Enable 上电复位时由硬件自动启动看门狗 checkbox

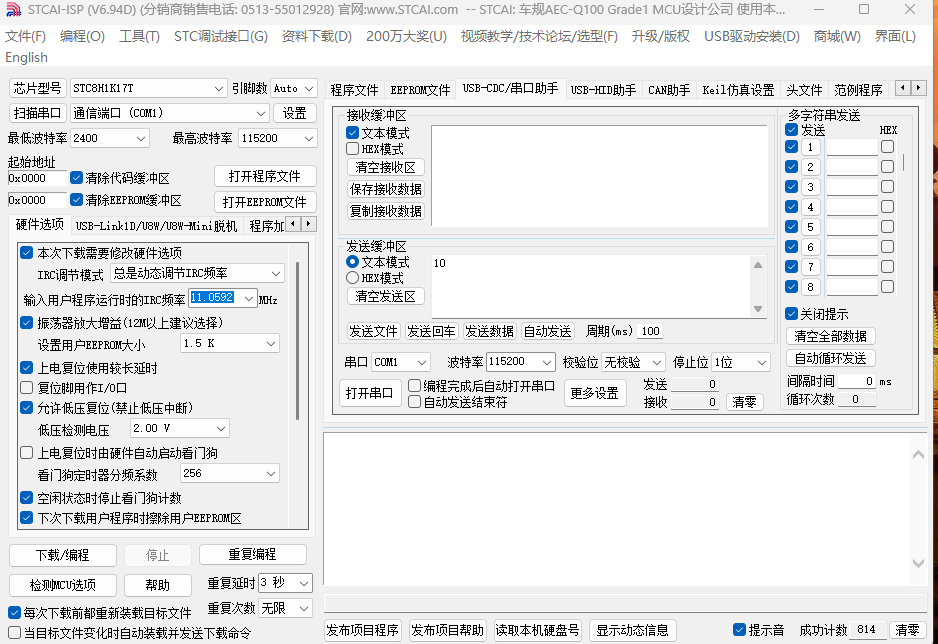tap(26, 453)
